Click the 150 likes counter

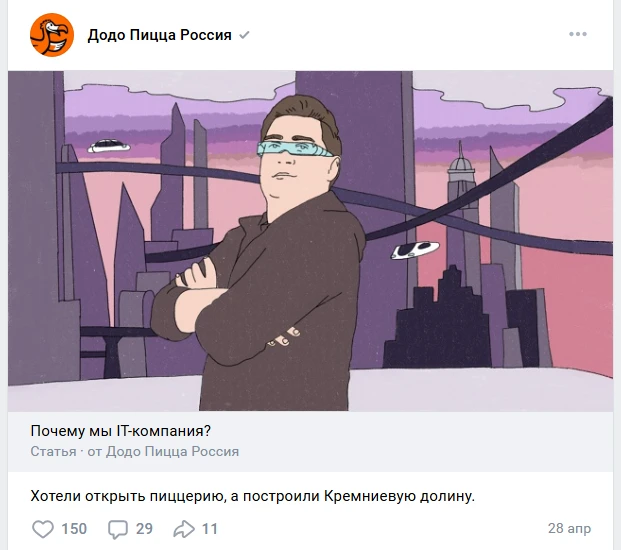tap(74, 529)
